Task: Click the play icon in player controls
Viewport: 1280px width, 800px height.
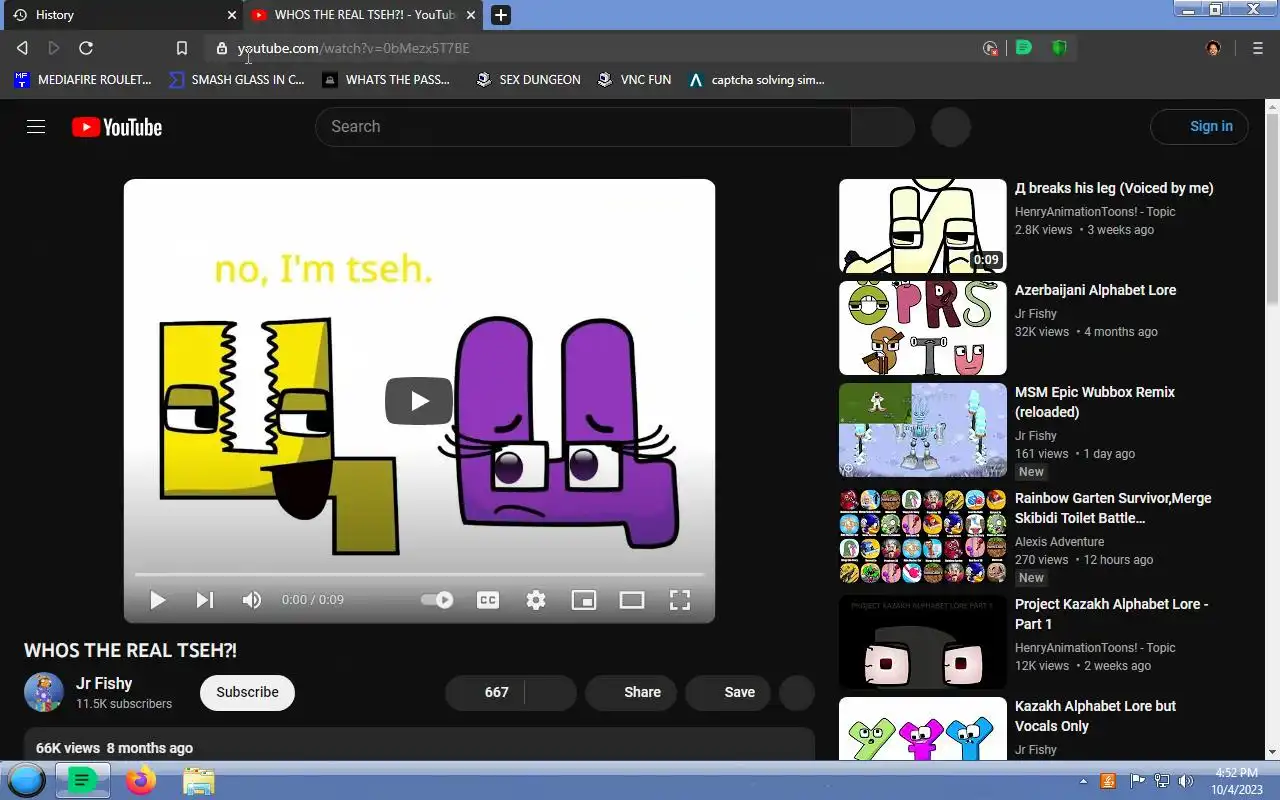Action: [157, 600]
